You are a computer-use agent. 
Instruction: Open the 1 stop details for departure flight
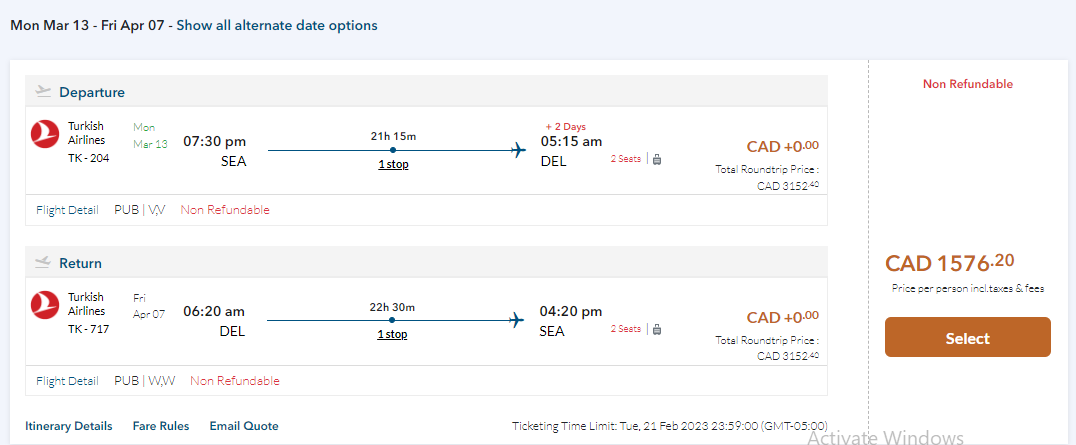[x=393, y=164]
